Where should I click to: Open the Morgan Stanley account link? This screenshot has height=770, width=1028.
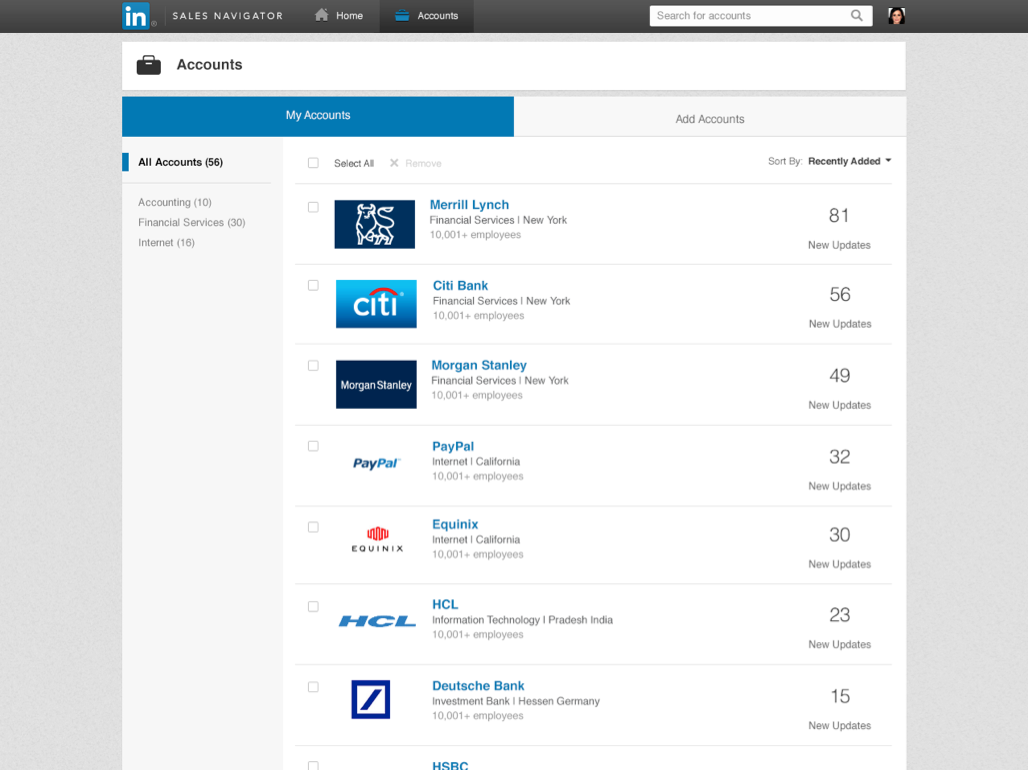(x=479, y=365)
